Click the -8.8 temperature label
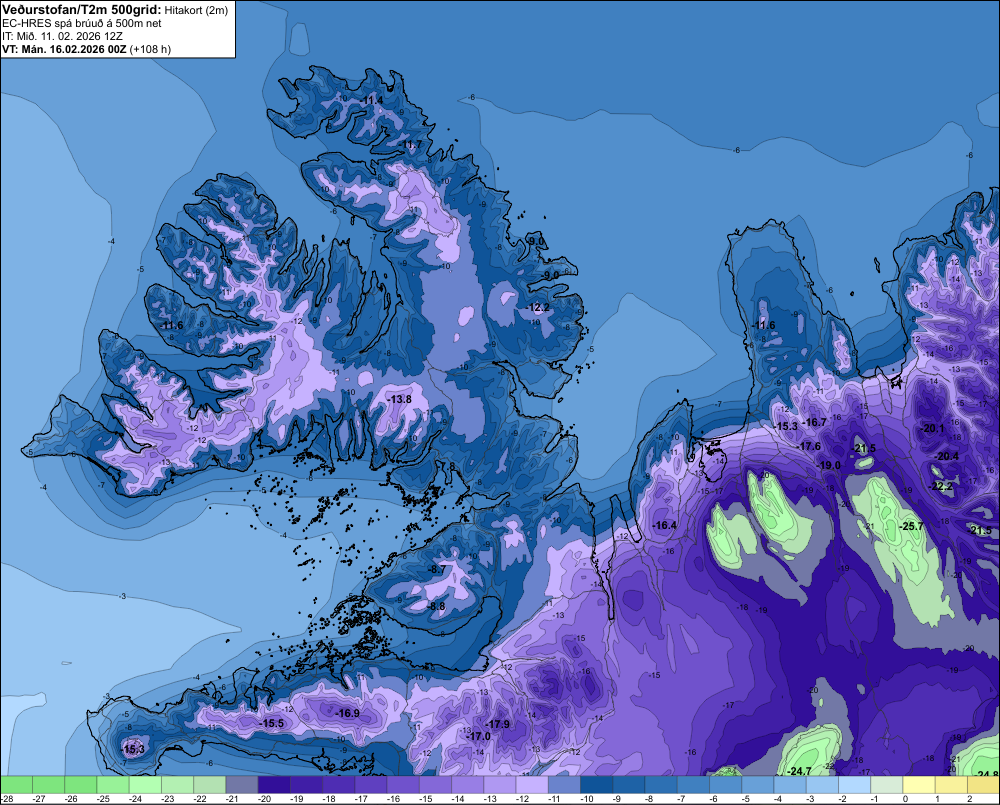The width and height of the screenshot is (1000, 805). point(438,606)
